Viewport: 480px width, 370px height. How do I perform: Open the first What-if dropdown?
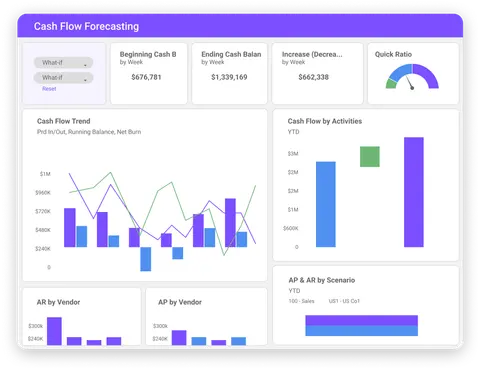pos(63,63)
